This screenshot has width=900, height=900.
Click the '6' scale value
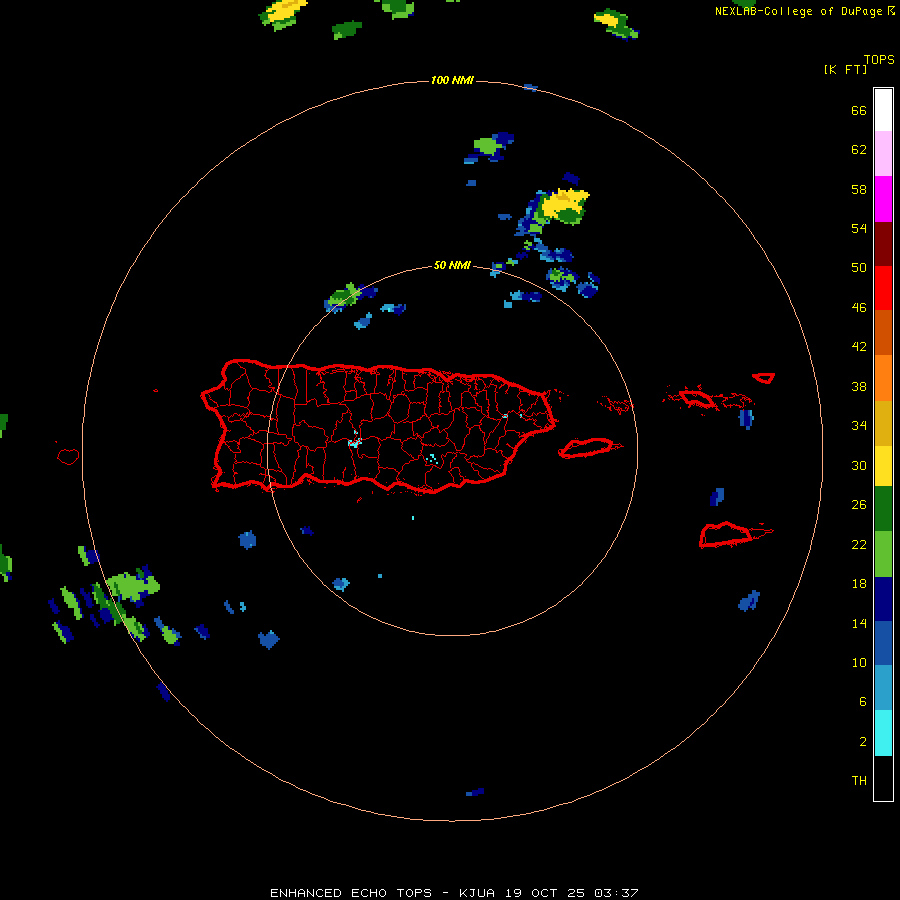tap(863, 701)
